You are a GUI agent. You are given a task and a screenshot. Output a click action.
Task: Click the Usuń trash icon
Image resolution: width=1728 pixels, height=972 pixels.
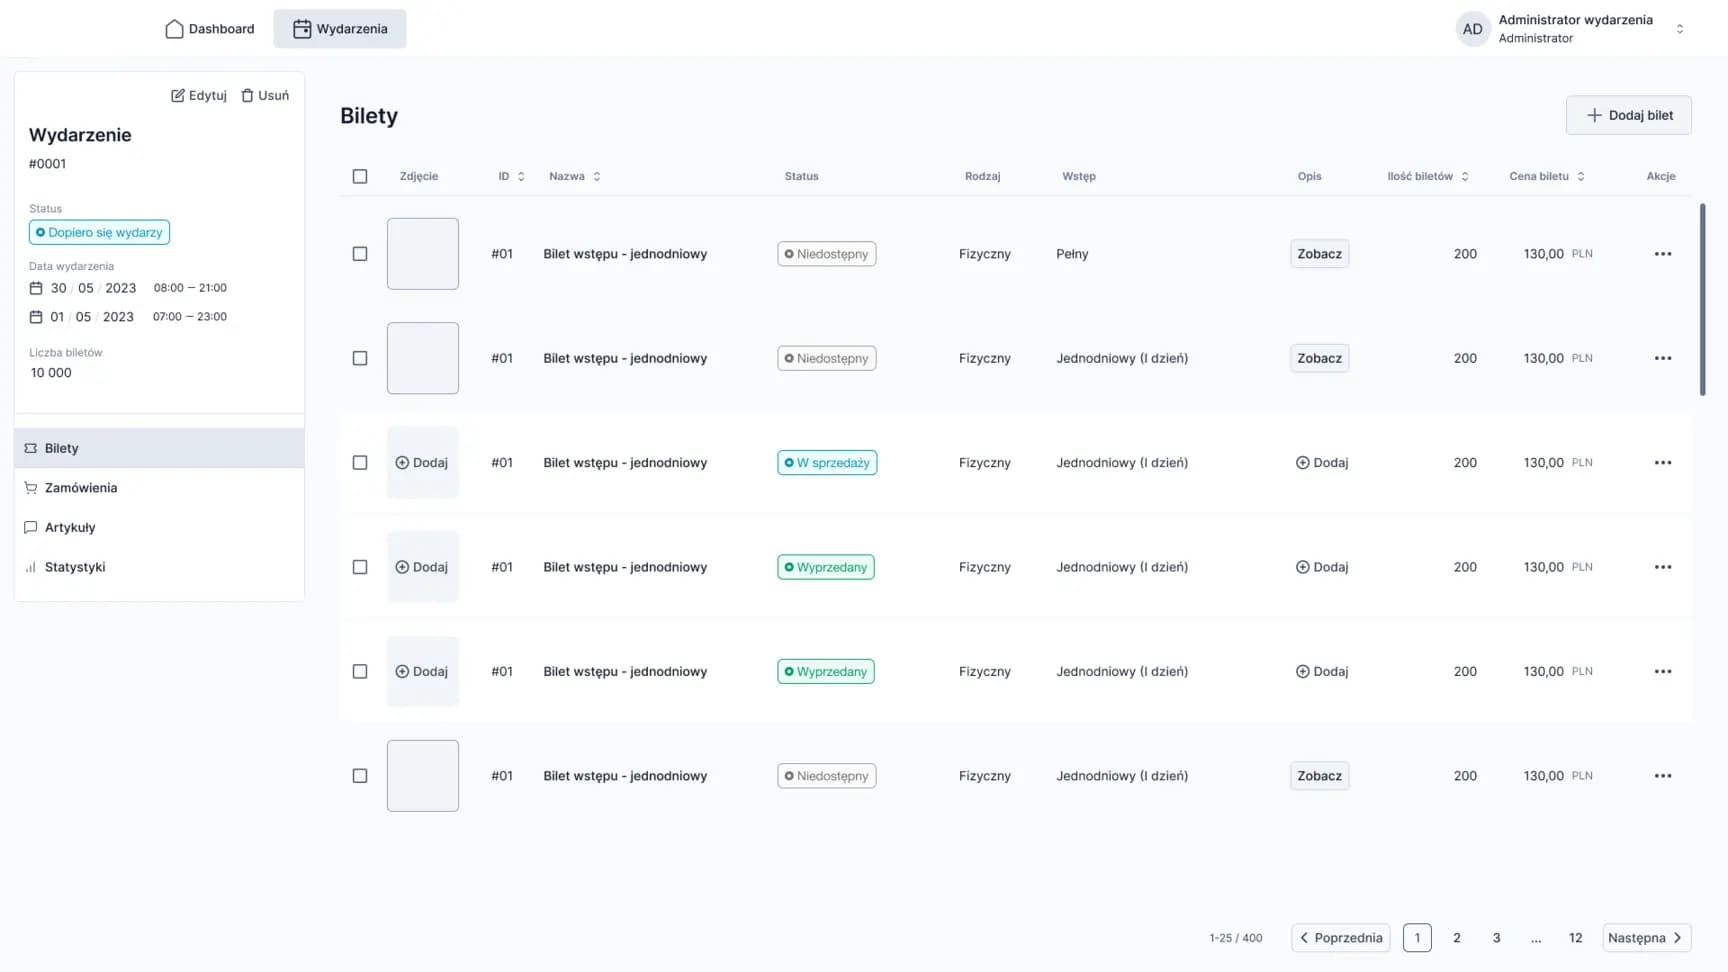(x=247, y=96)
